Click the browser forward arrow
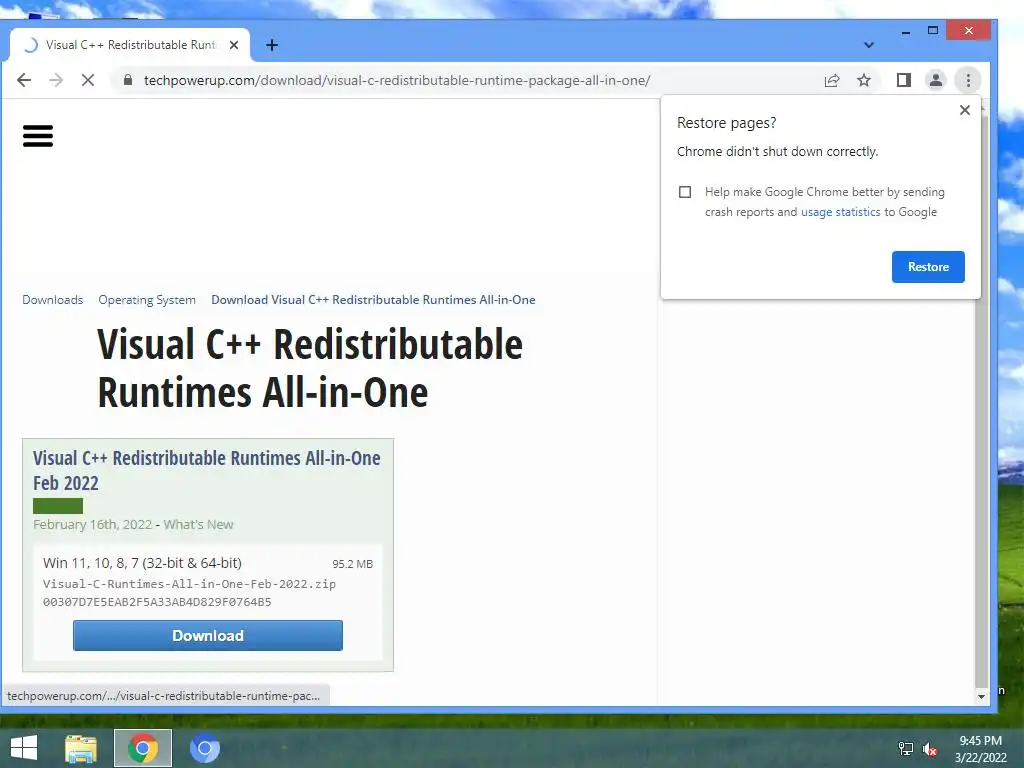Viewport: 1024px width, 768px height. [x=56, y=80]
